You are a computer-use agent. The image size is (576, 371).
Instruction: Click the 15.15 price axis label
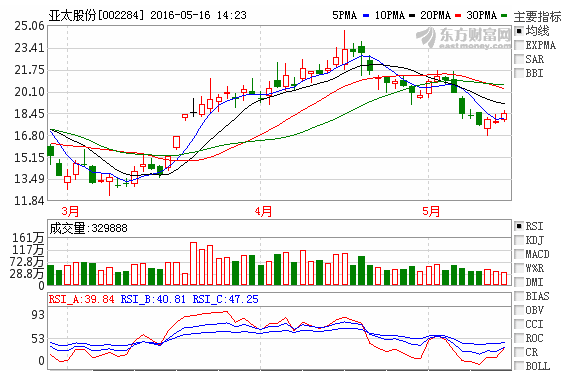click(29, 158)
